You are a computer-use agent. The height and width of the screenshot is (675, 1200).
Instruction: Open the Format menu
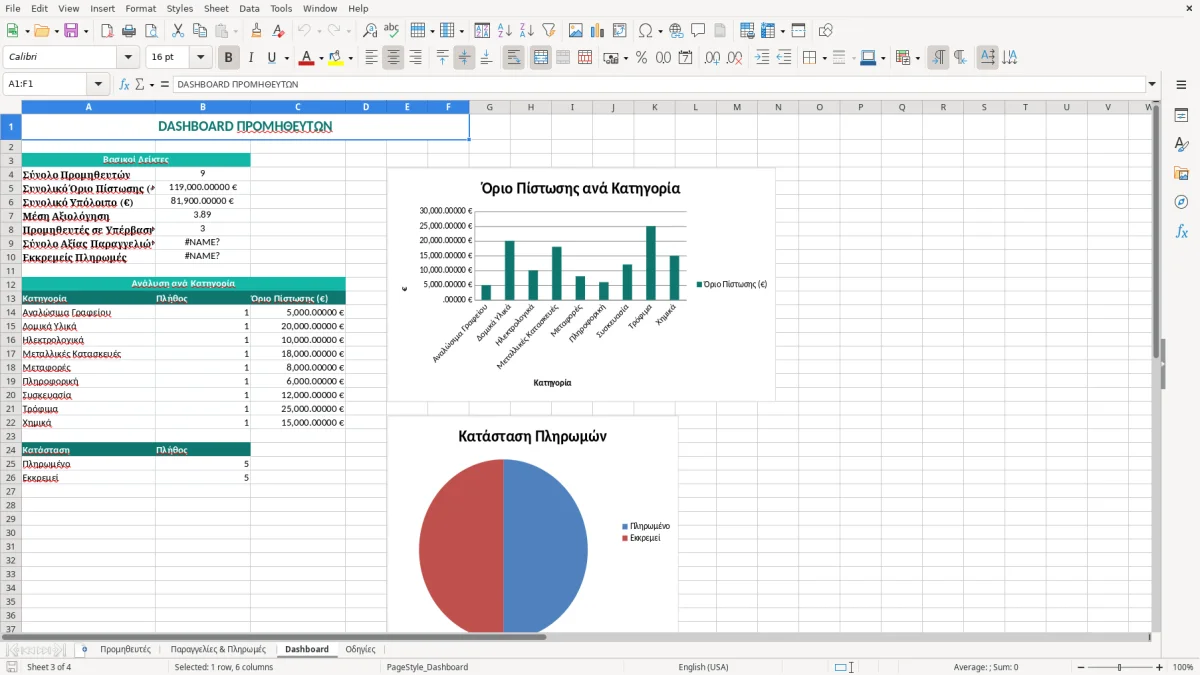(x=140, y=8)
